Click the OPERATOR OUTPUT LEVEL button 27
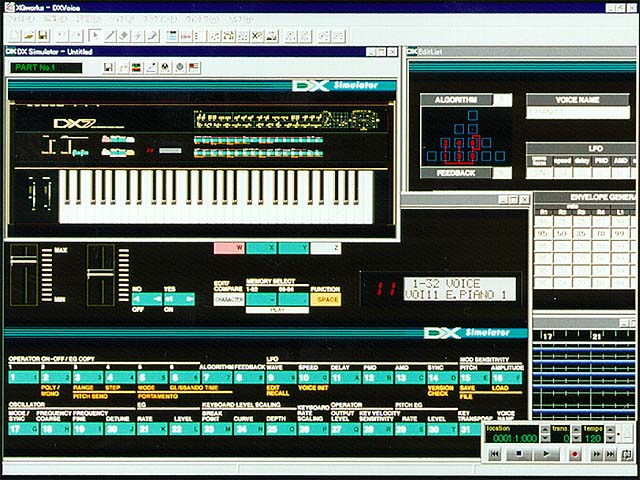This screenshot has width=640, height=480. [x=346, y=429]
